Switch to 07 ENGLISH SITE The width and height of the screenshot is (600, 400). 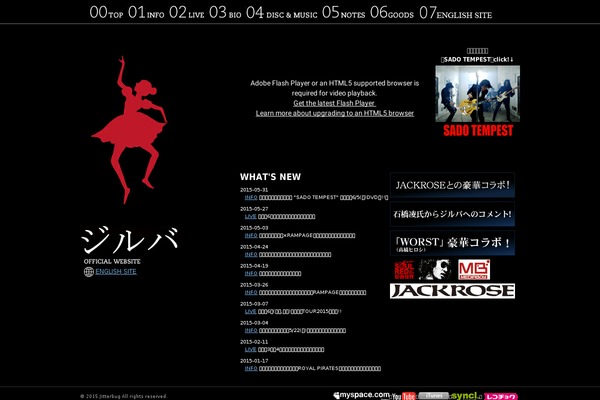tap(455, 12)
